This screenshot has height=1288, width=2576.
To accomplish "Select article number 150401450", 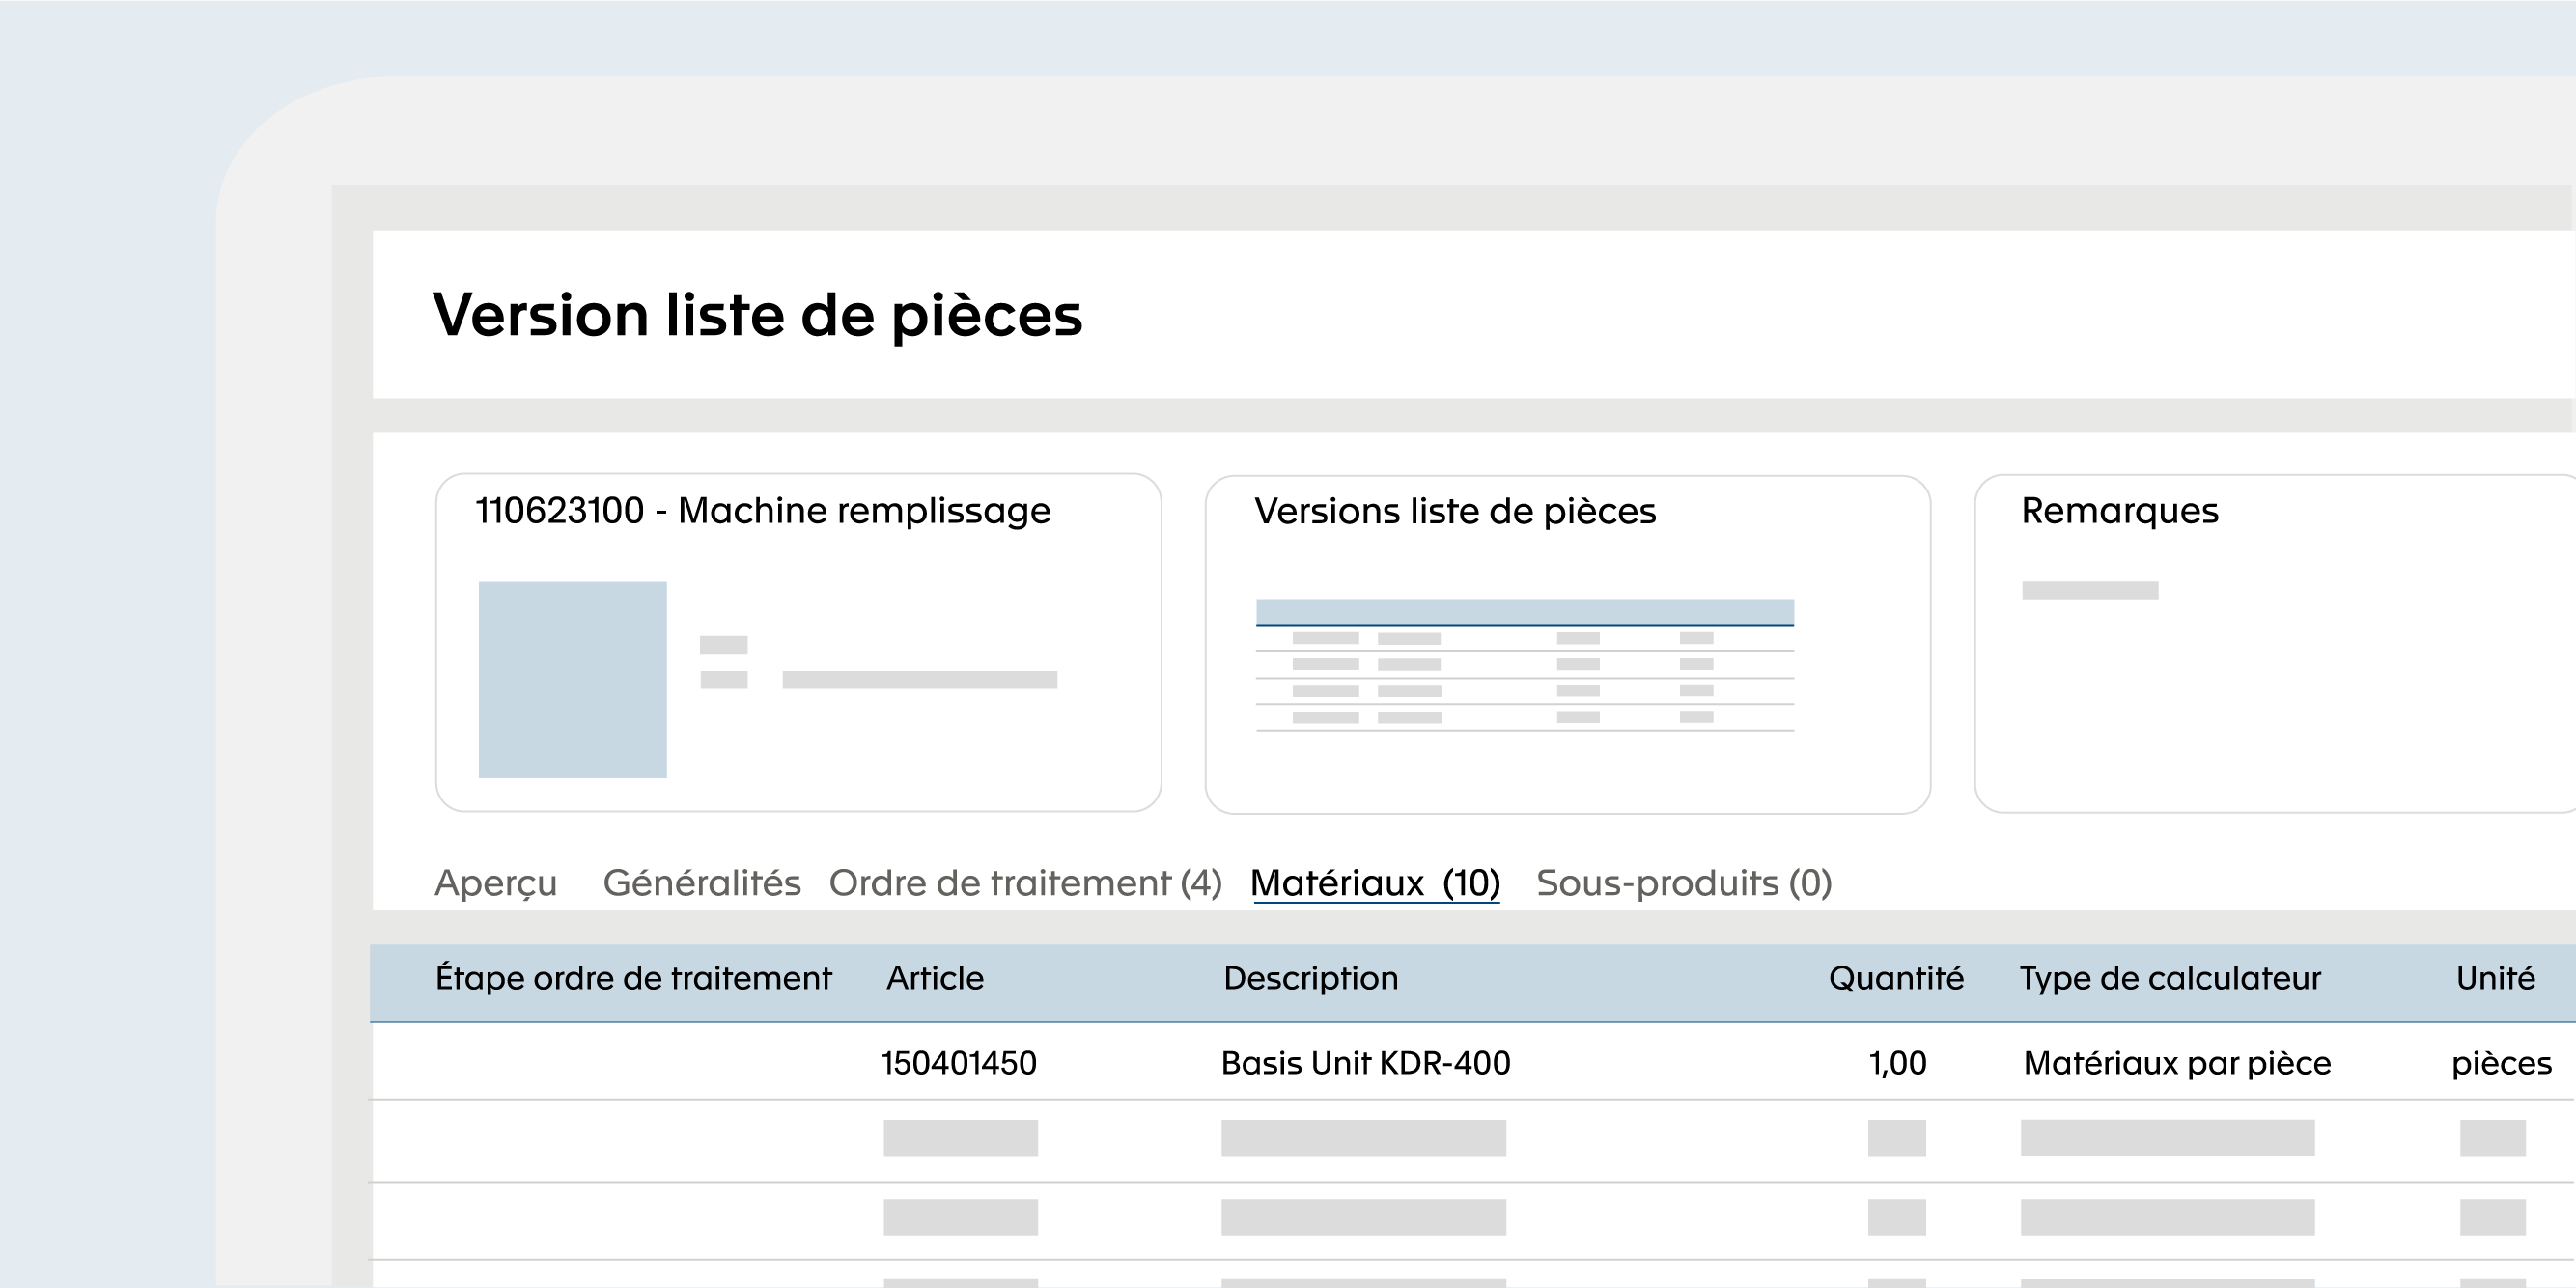I will 958,1063.
